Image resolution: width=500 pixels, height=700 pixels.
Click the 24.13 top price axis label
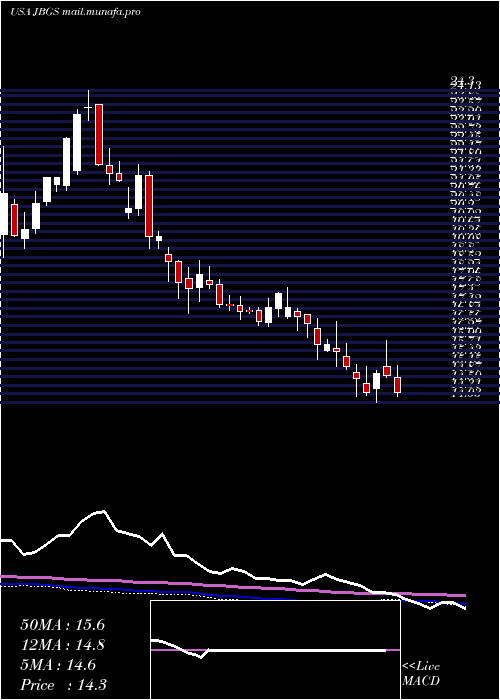[465, 83]
